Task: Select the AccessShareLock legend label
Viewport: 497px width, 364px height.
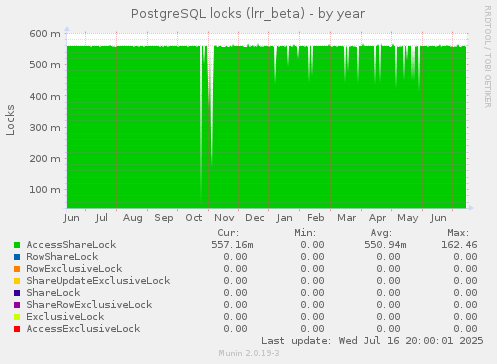Action: coord(71,245)
